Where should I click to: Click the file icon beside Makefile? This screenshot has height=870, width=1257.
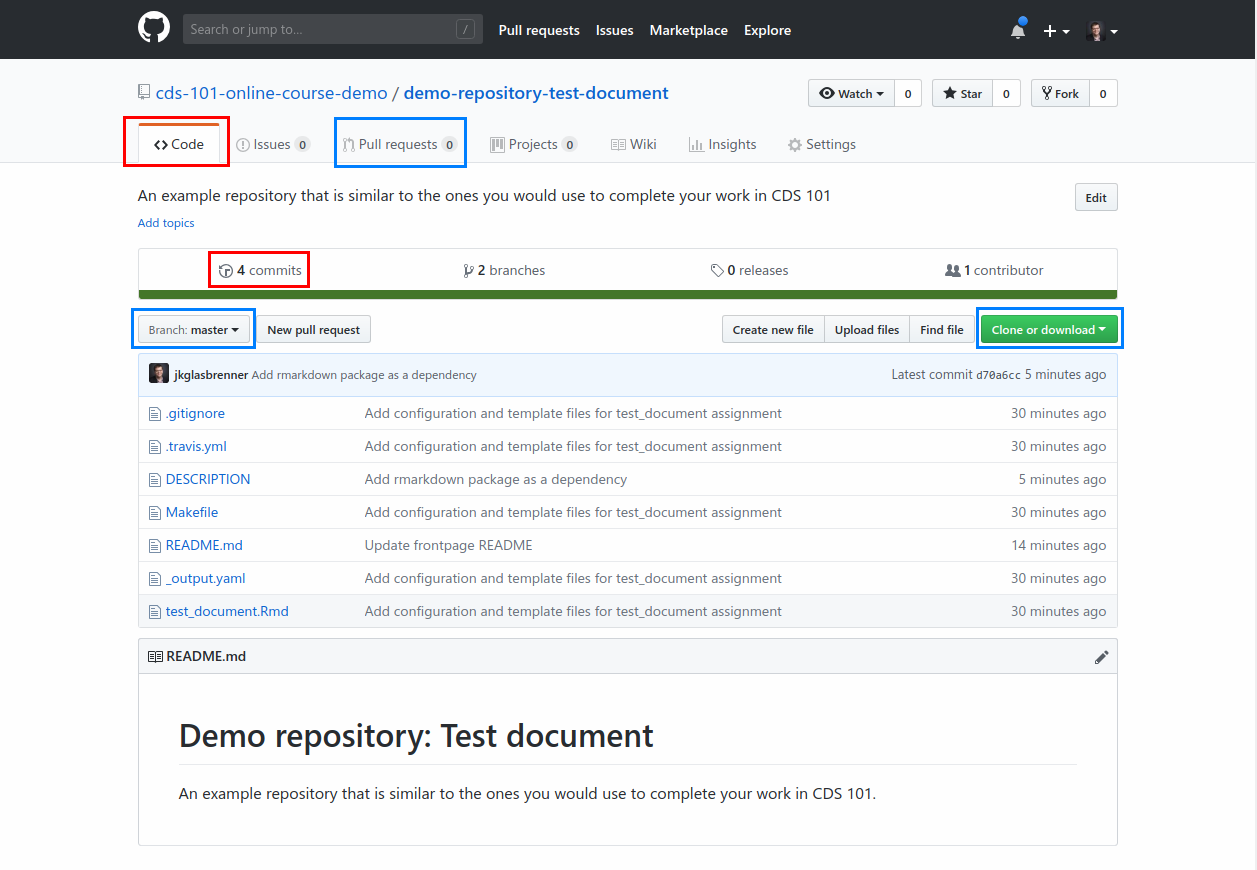tap(155, 512)
